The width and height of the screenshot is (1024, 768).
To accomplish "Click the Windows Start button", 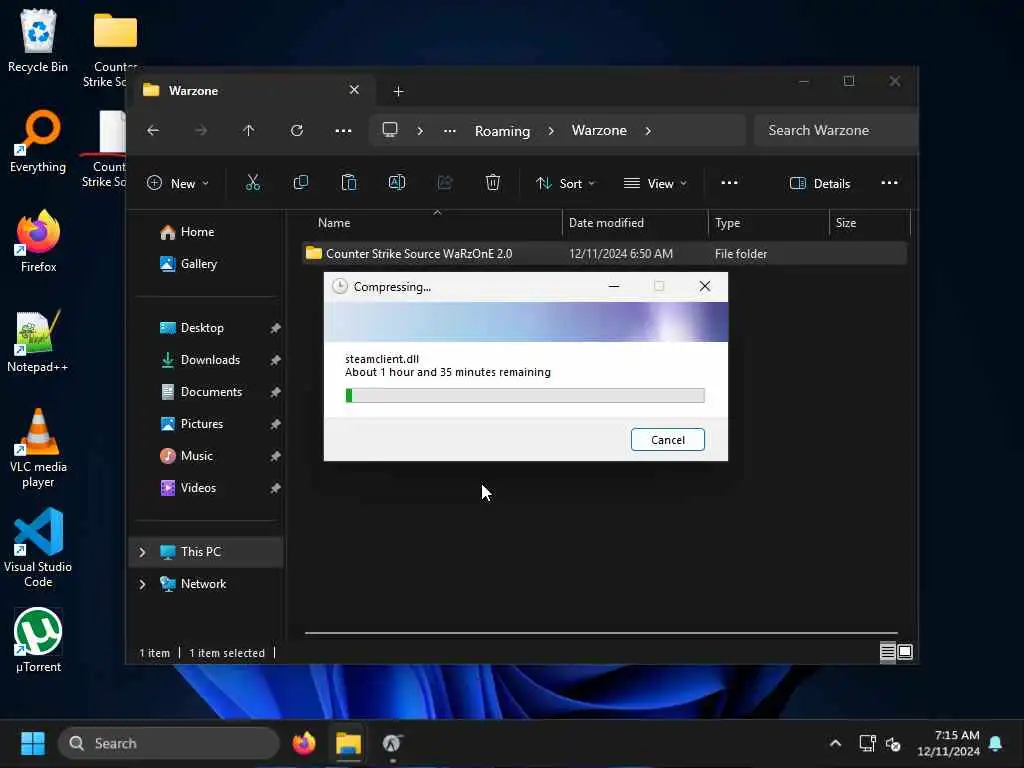I will pyautogui.click(x=33, y=743).
